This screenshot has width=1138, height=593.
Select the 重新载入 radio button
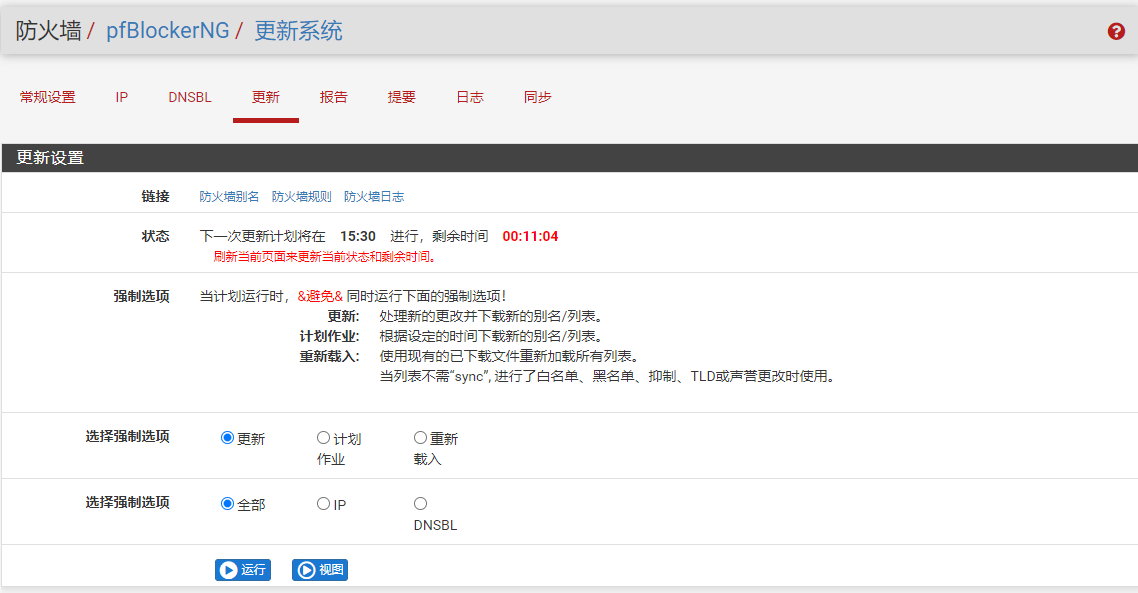click(420, 438)
